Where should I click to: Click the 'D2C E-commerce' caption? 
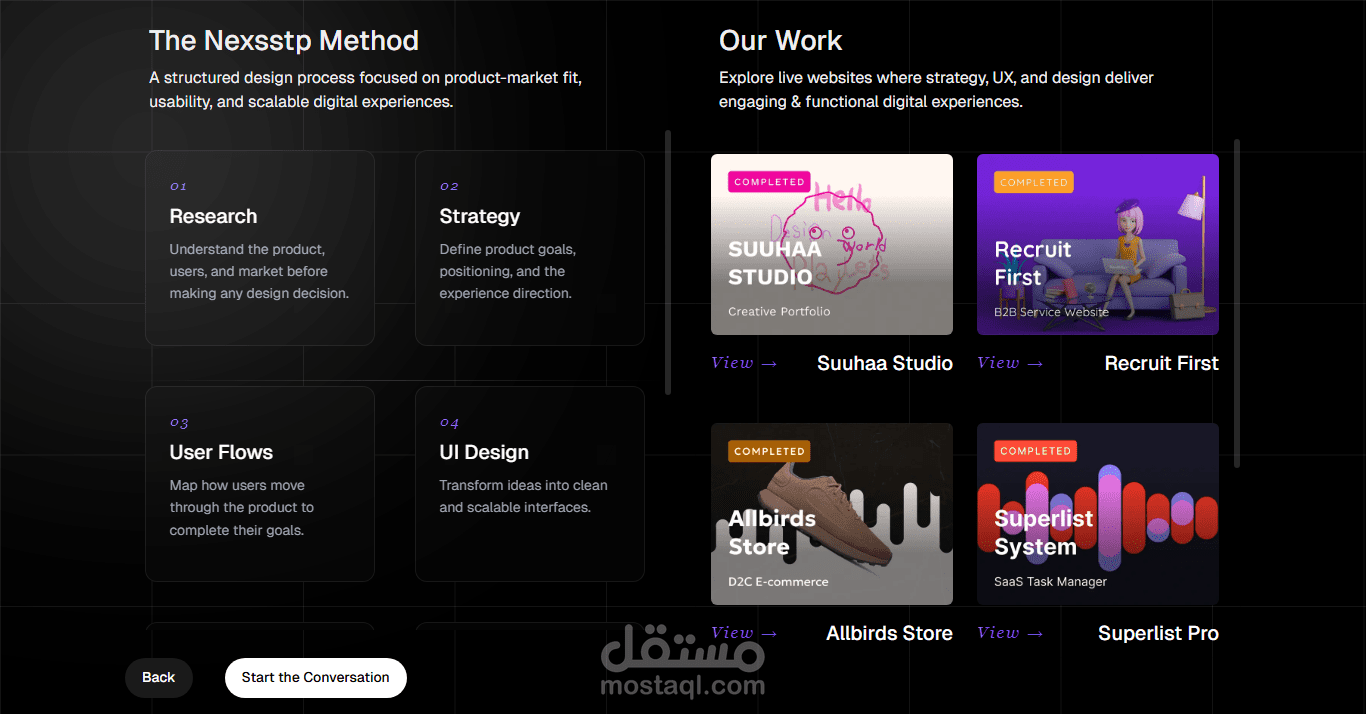coord(778,581)
